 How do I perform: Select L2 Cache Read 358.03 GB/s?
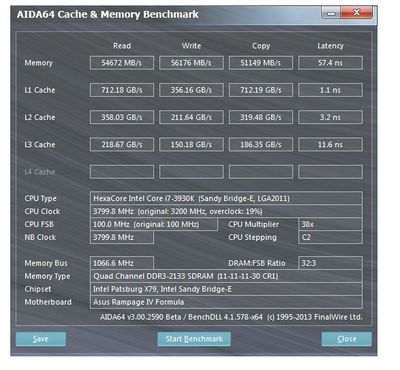(x=122, y=117)
